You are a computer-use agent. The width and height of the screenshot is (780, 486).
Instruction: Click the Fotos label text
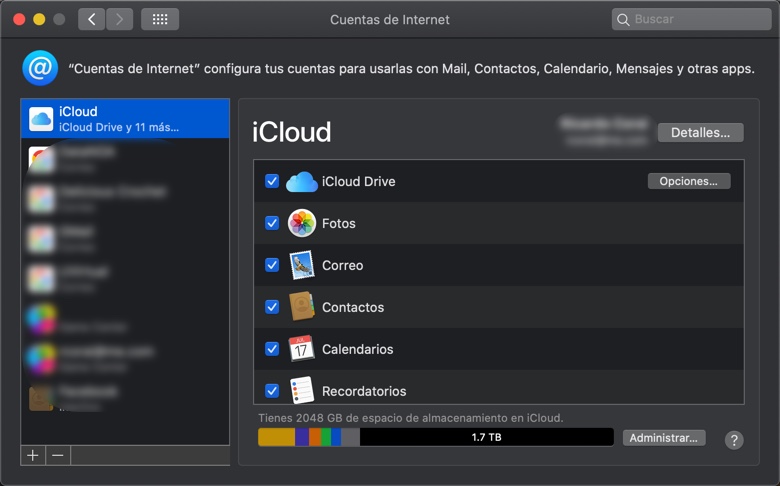tap(338, 223)
